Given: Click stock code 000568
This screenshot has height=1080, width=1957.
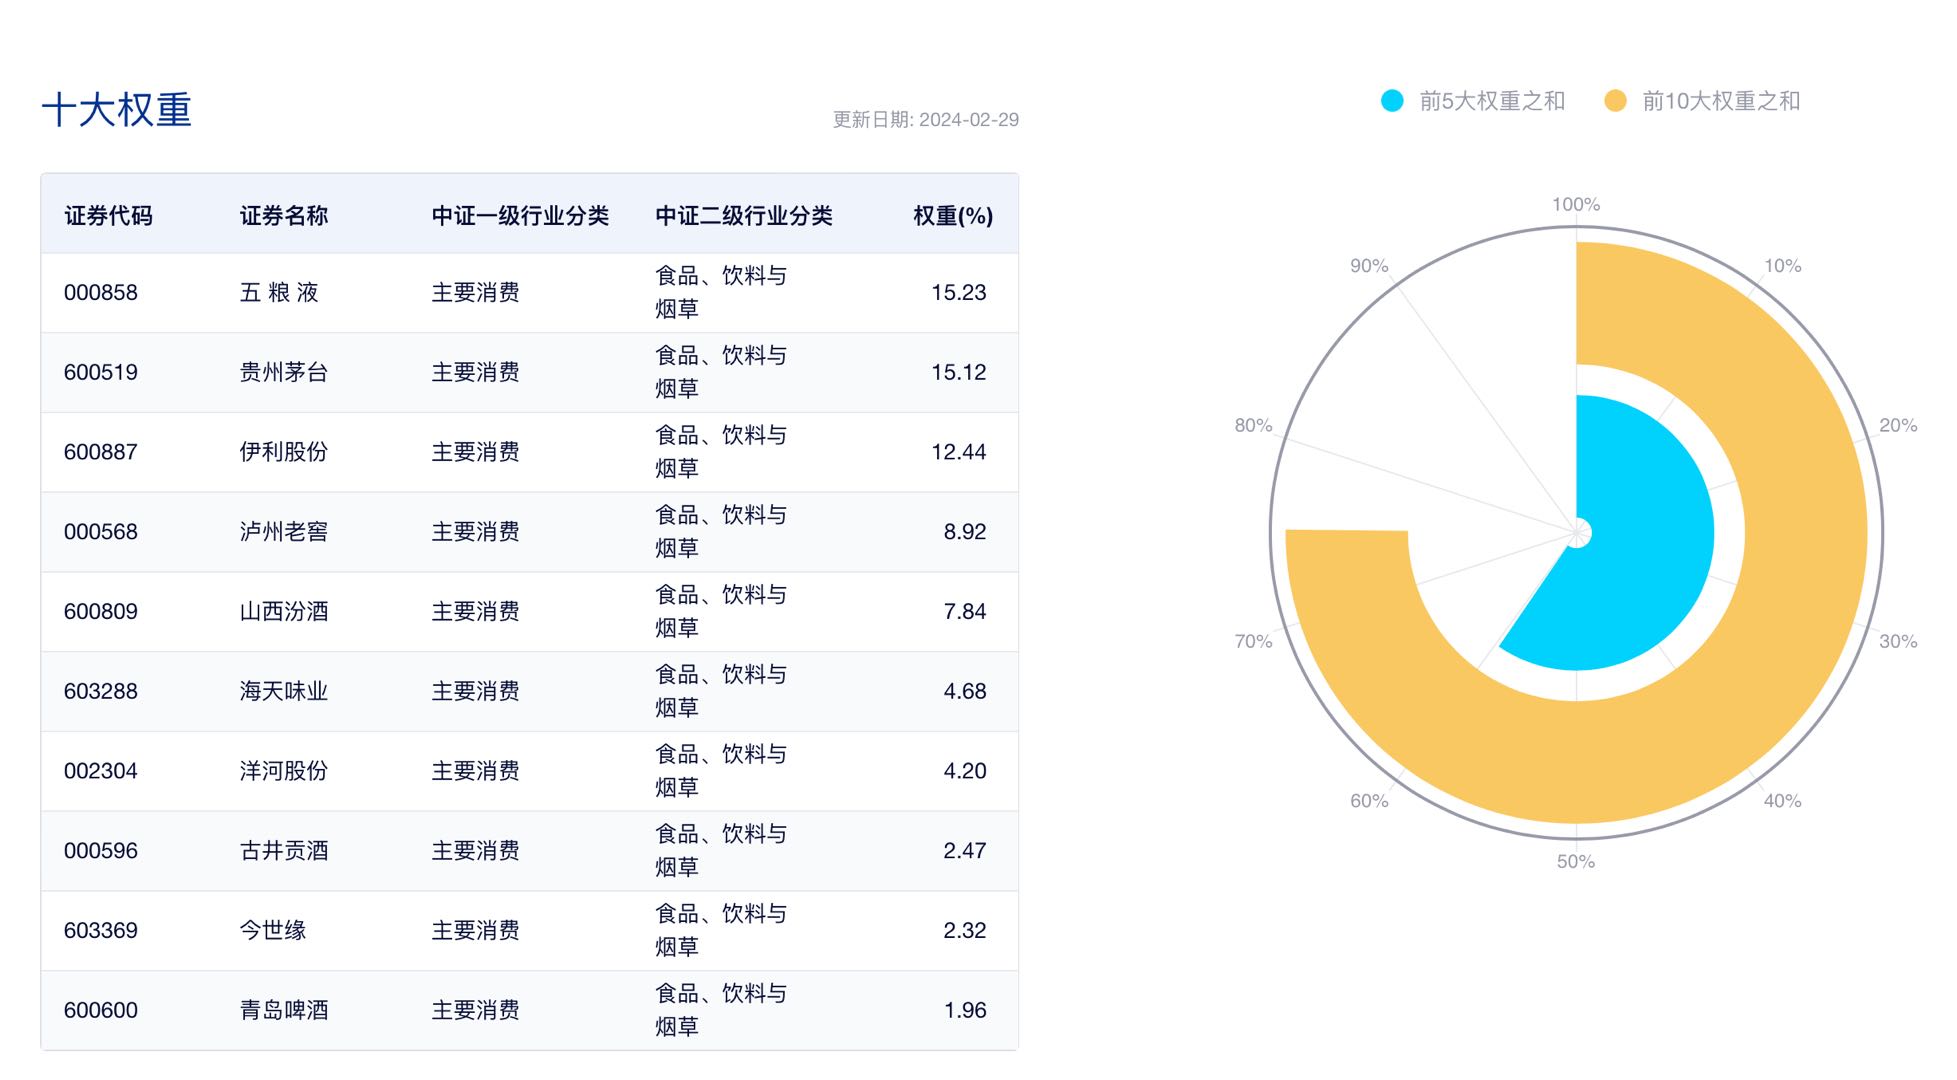Looking at the screenshot, I should coord(101,532).
